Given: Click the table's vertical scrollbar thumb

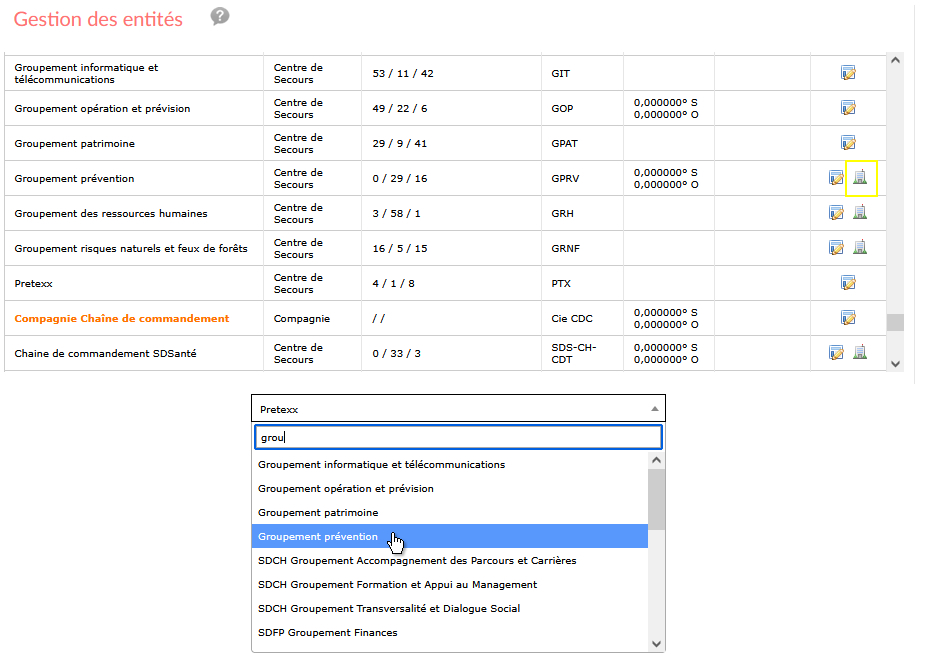Looking at the screenshot, I should pyautogui.click(x=895, y=322).
